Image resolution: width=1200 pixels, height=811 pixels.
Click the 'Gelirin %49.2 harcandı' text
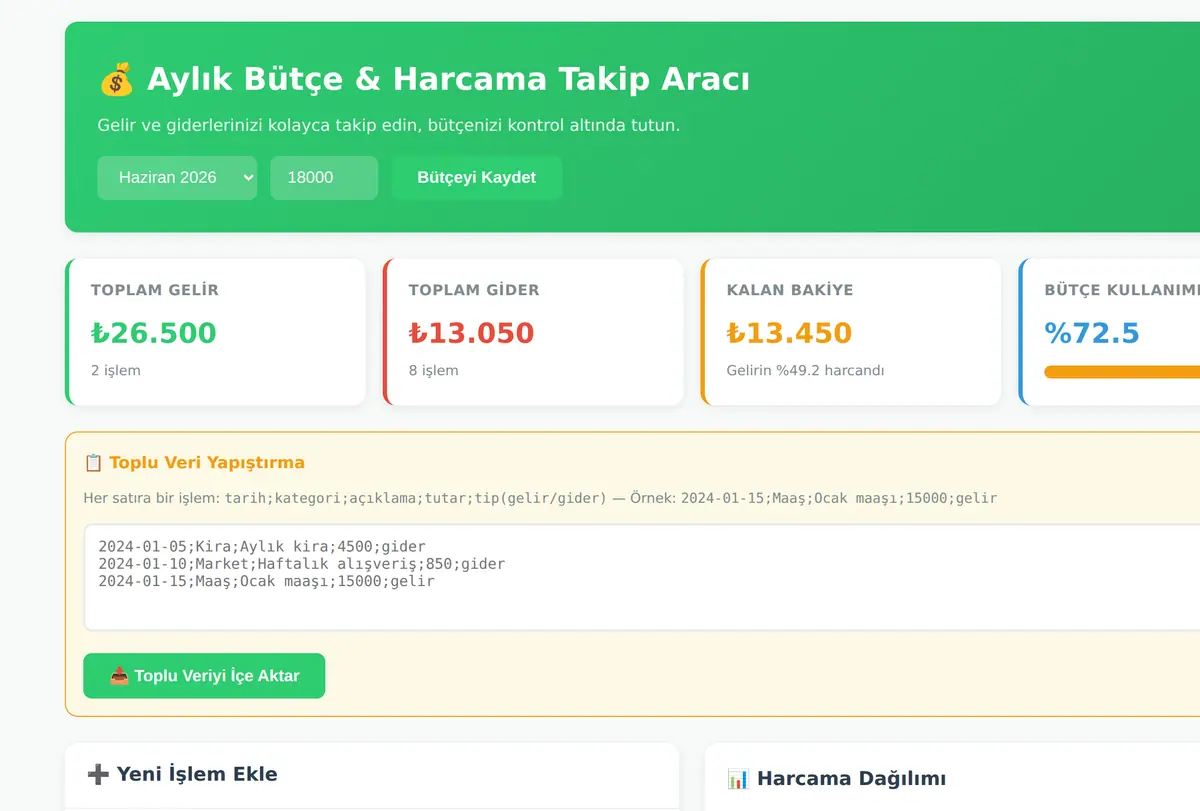(806, 371)
